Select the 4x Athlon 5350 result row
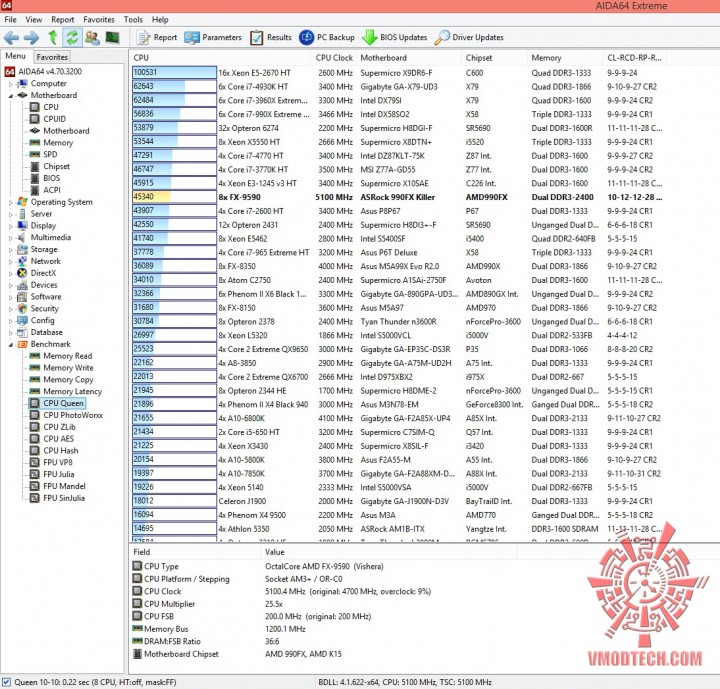Viewport: 720px width, 689px height. pyautogui.click(x=398, y=529)
